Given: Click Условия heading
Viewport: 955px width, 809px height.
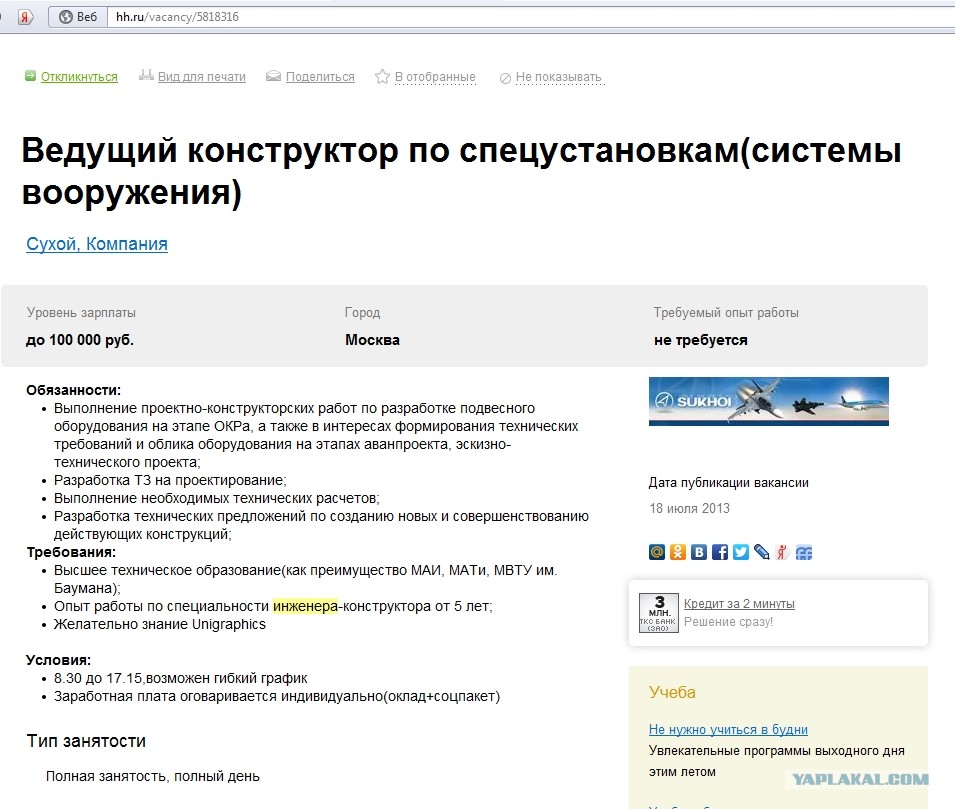Looking at the screenshot, I should (58, 660).
